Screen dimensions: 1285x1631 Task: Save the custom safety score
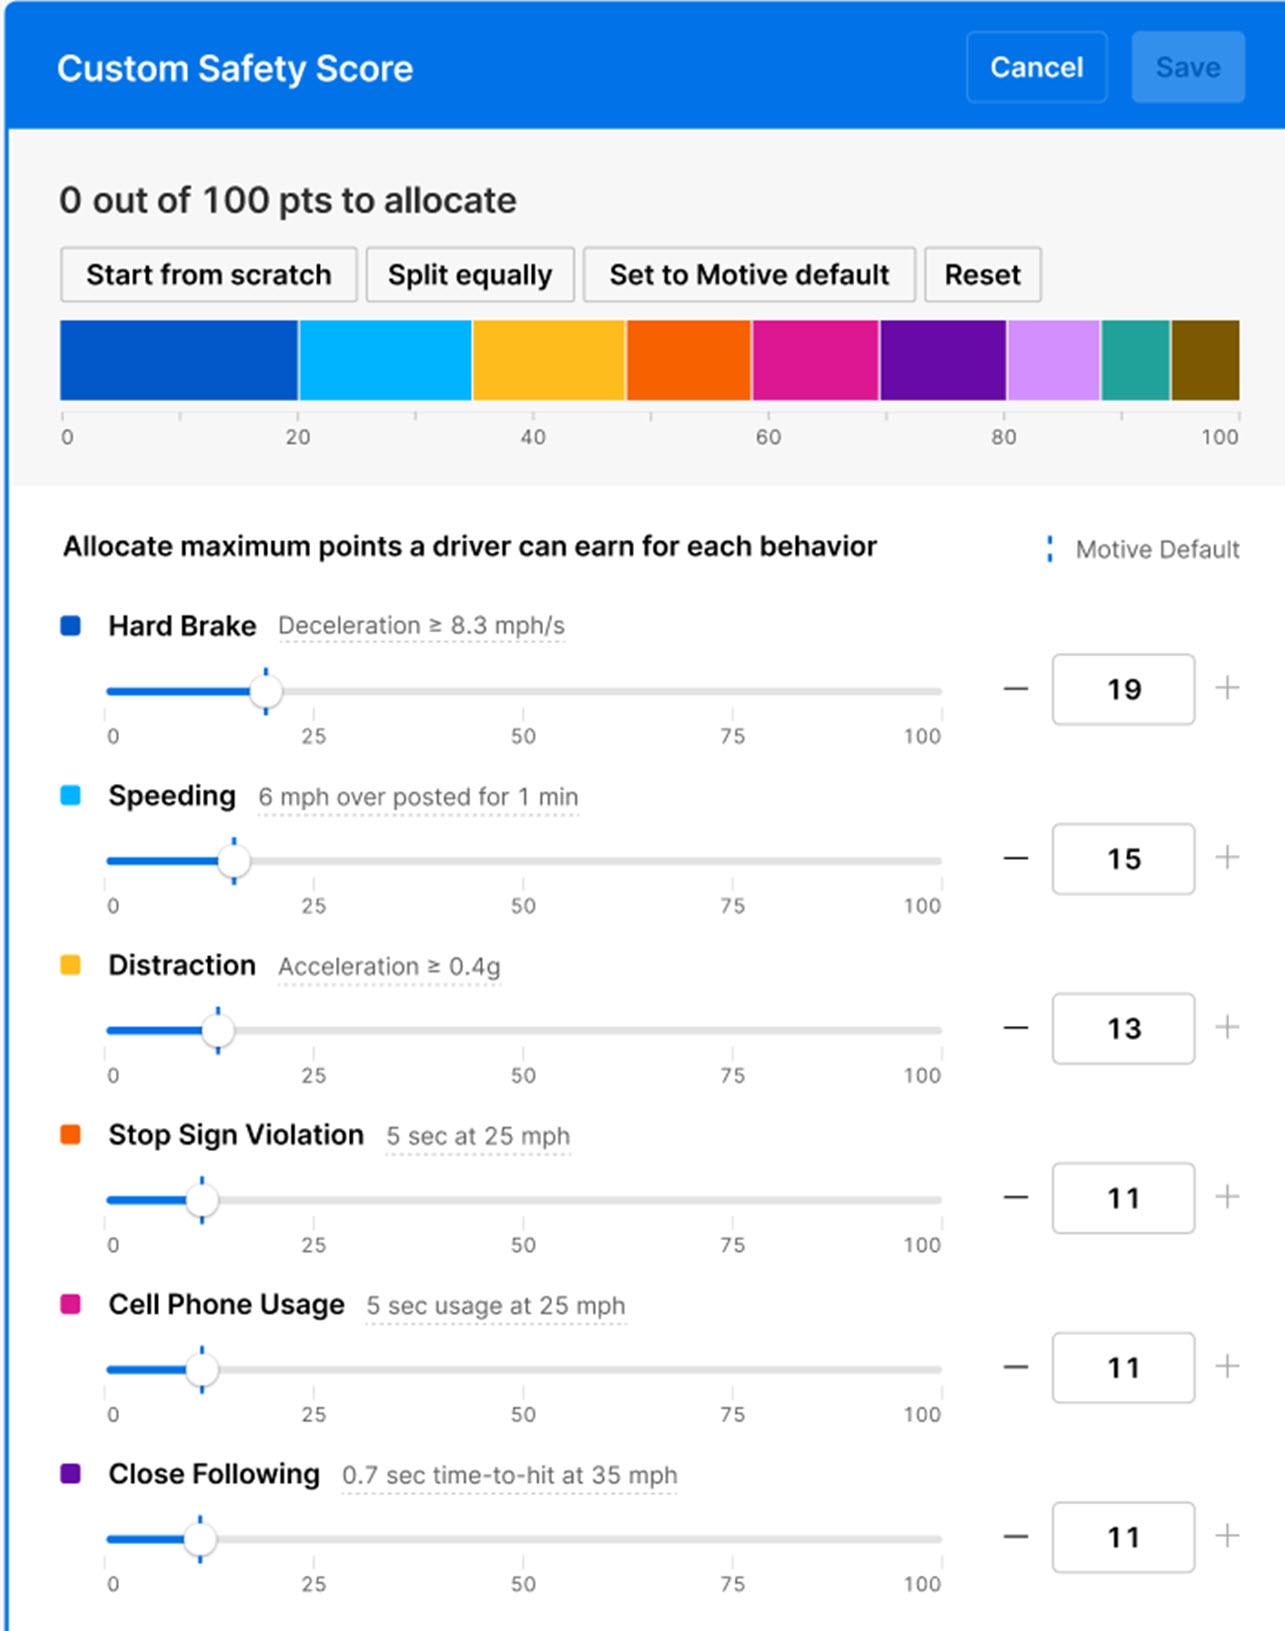pyautogui.click(x=1187, y=67)
